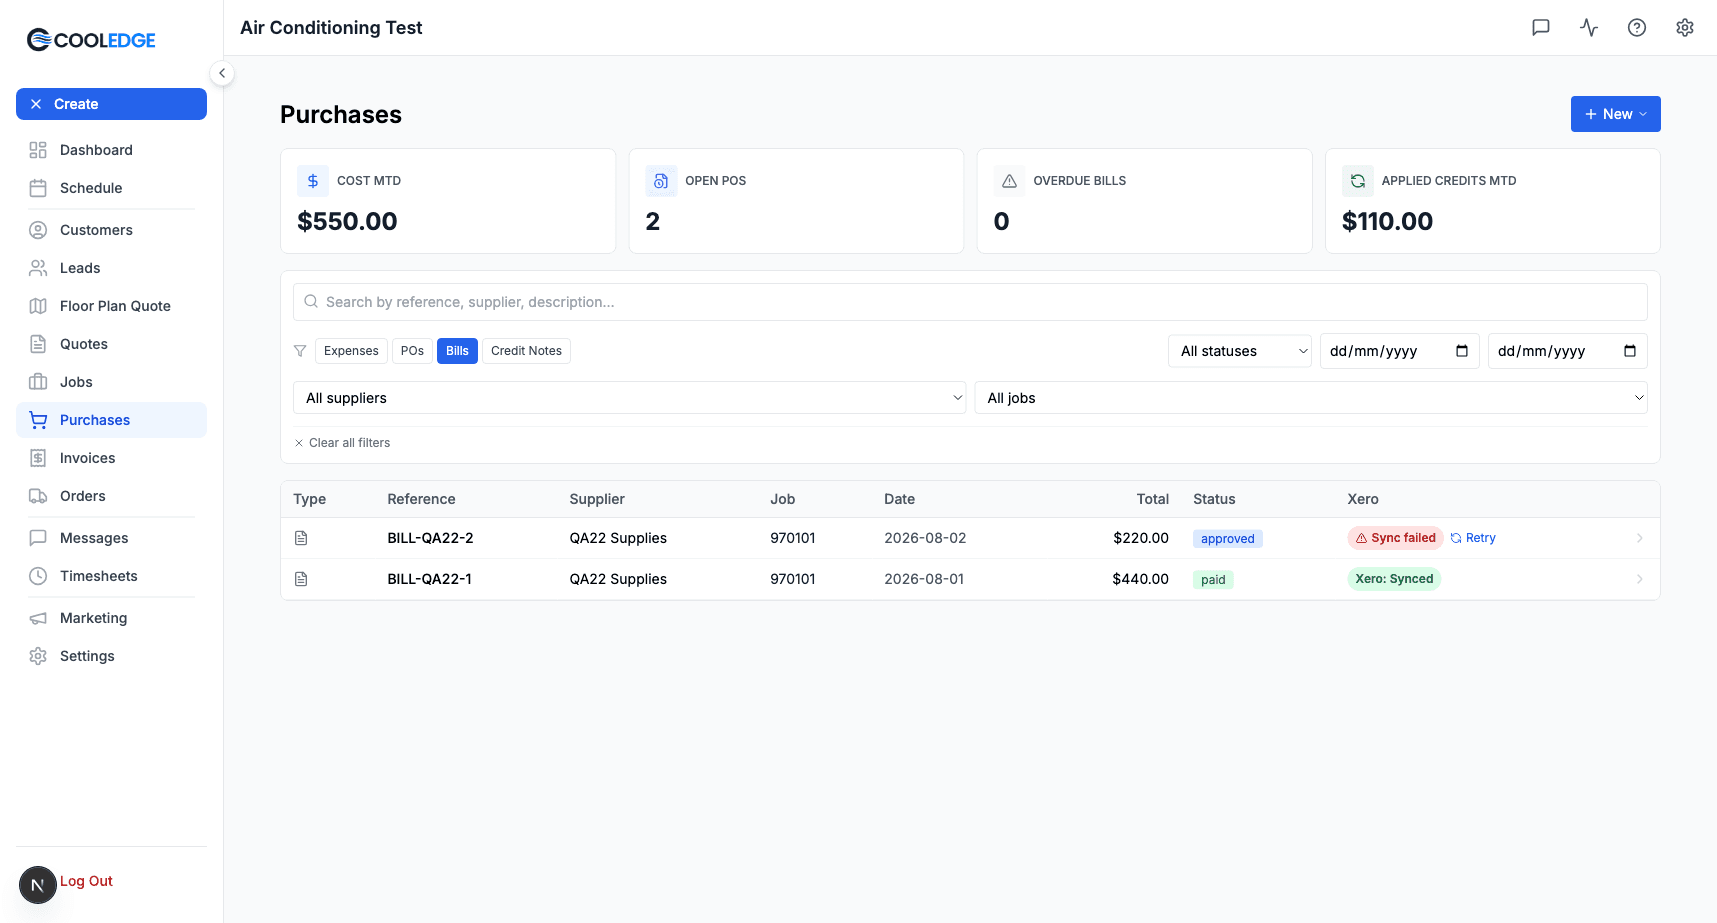Click the BILL-QA22-2 reference text
This screenshot has width=1717, height=923.
tap(430, 538)
